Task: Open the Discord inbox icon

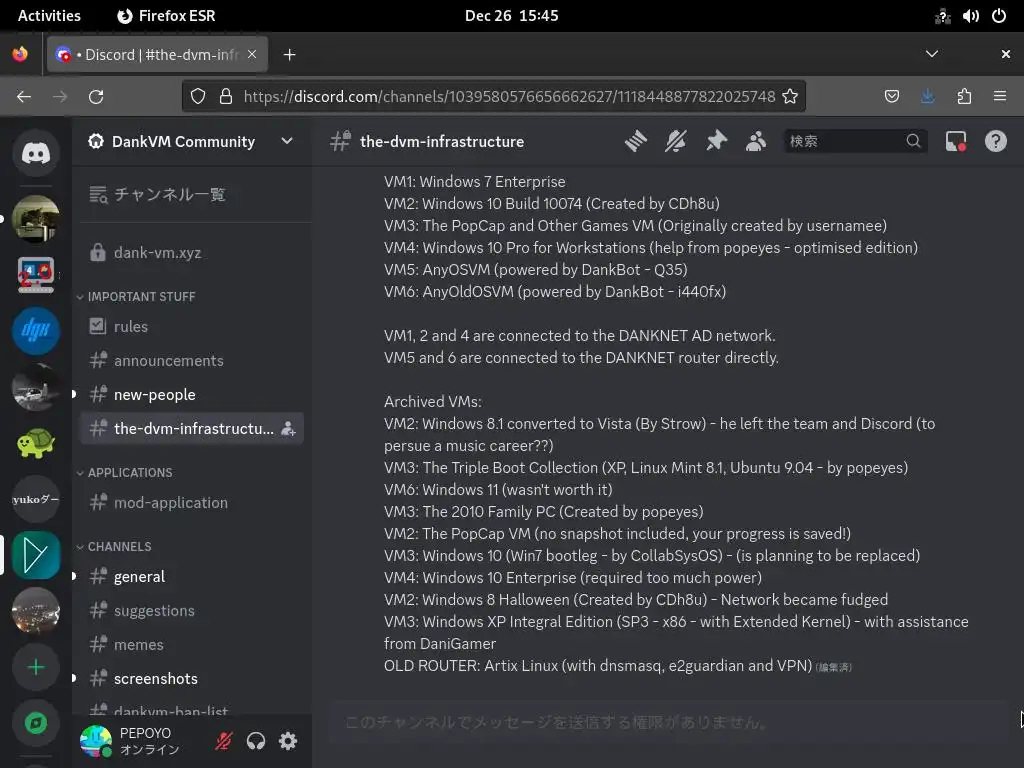Action: tap(956, 141)
